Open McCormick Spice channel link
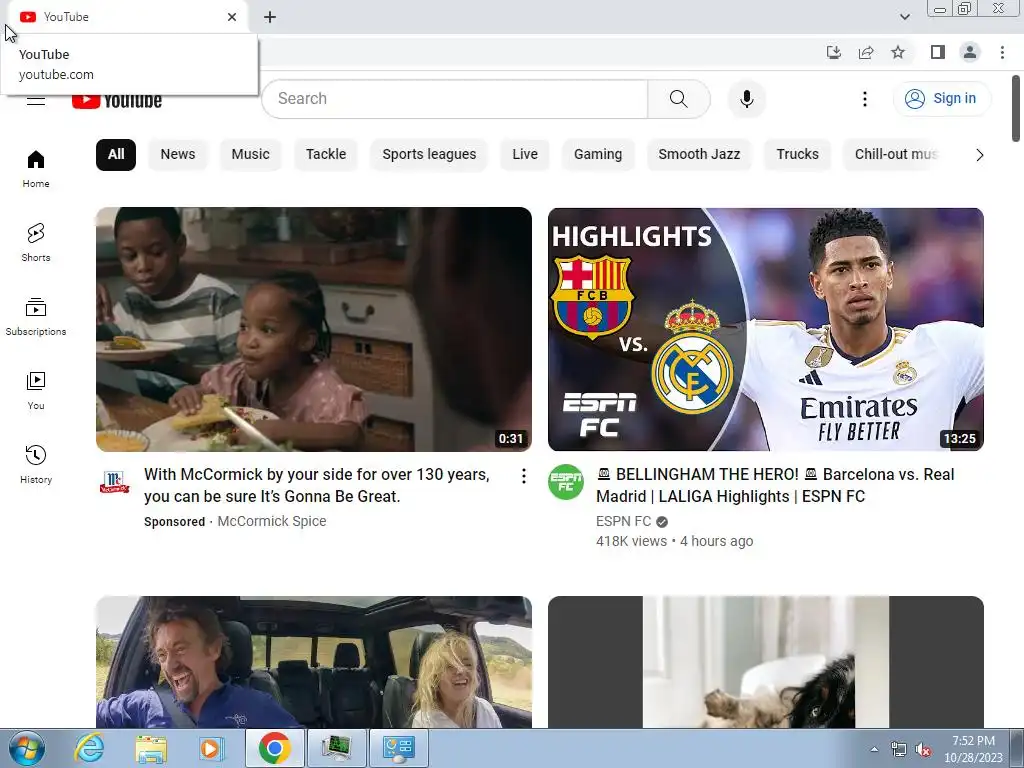This screenshot has height=768, width=1024. coord(272,521)
